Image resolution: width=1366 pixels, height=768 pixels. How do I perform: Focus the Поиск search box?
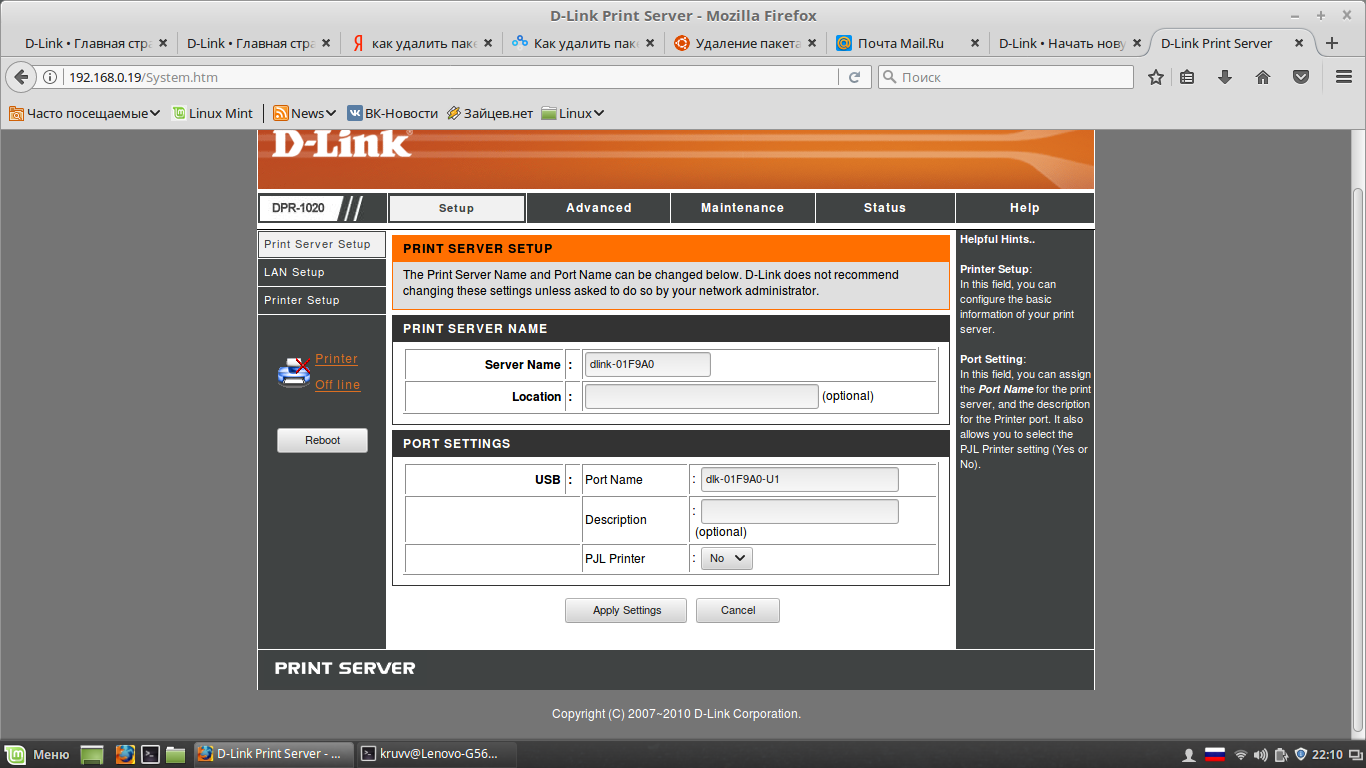(1006, 77)
